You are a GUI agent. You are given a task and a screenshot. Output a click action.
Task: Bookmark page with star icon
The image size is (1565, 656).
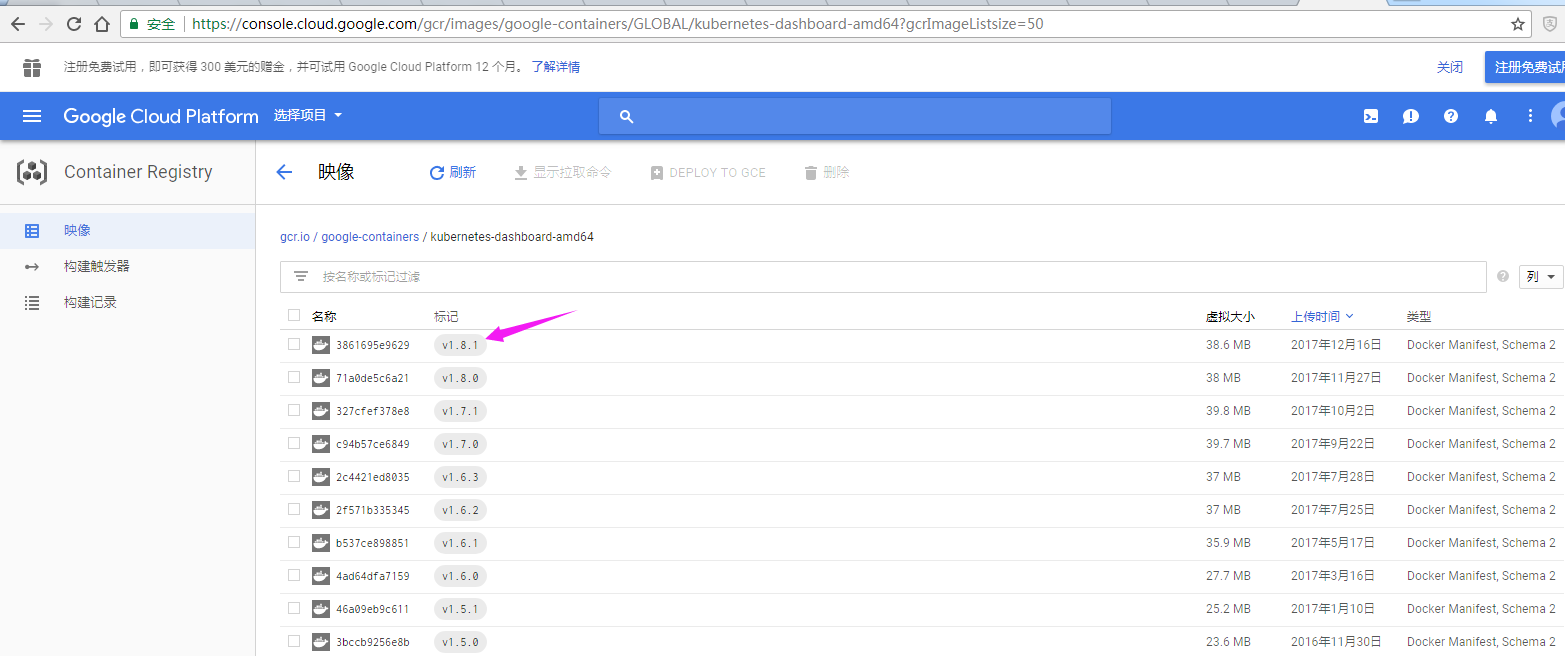(1518, 23)
